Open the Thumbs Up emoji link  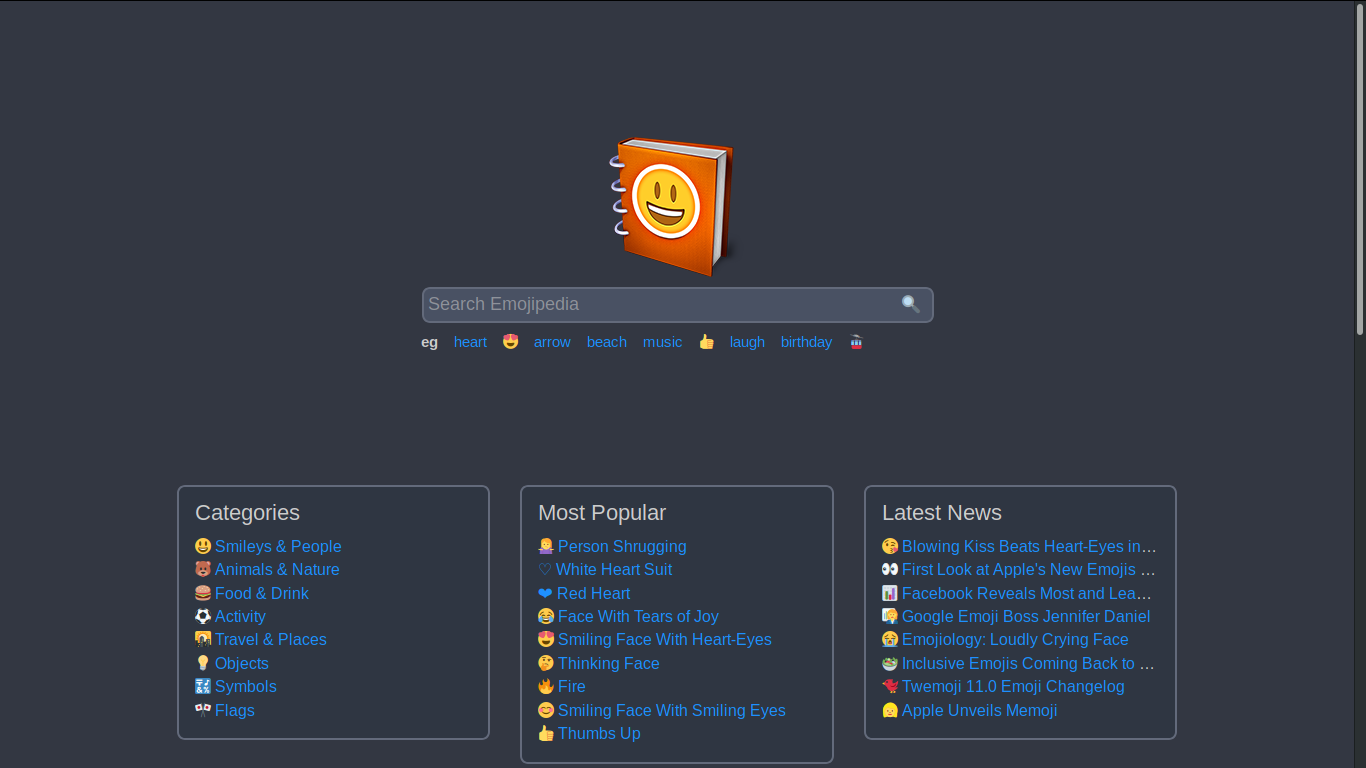[x=599, y=733]
